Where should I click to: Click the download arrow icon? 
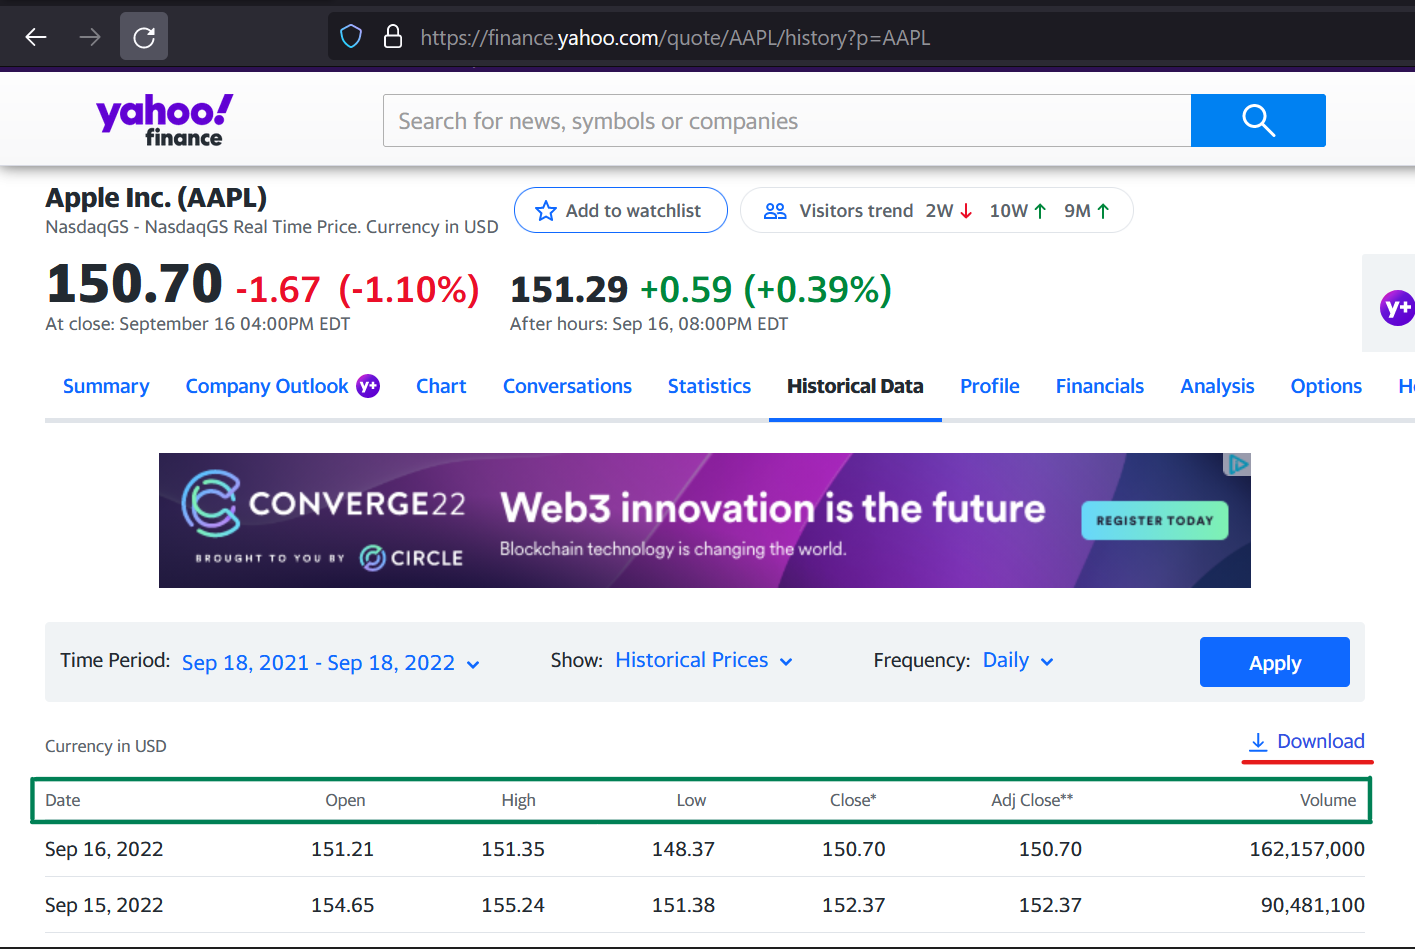coord(1258,742)
